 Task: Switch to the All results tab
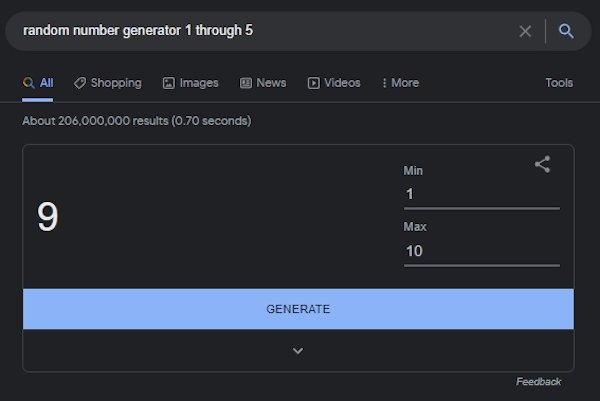[x=38, y=83]
